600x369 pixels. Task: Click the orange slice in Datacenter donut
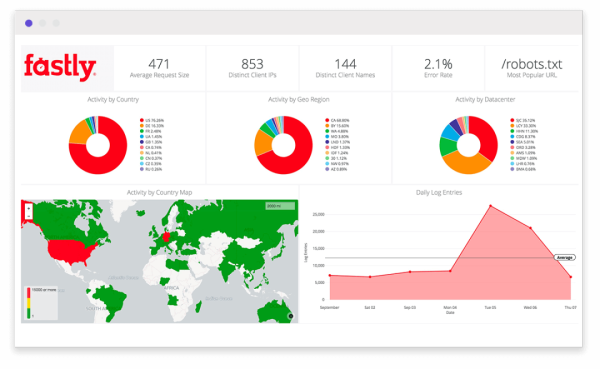point(466,165)
